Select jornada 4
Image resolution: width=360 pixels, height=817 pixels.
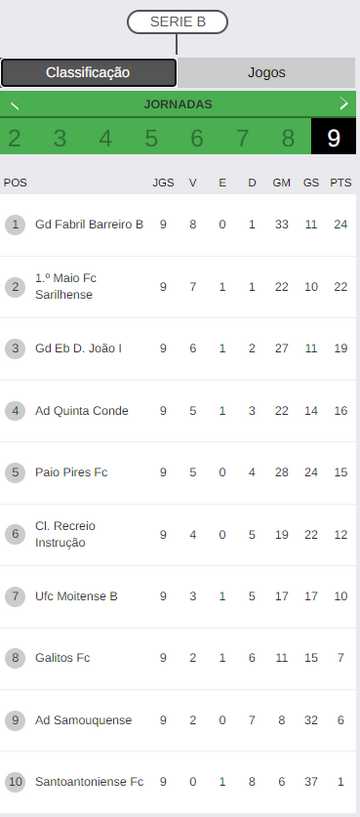pos(106,139)
